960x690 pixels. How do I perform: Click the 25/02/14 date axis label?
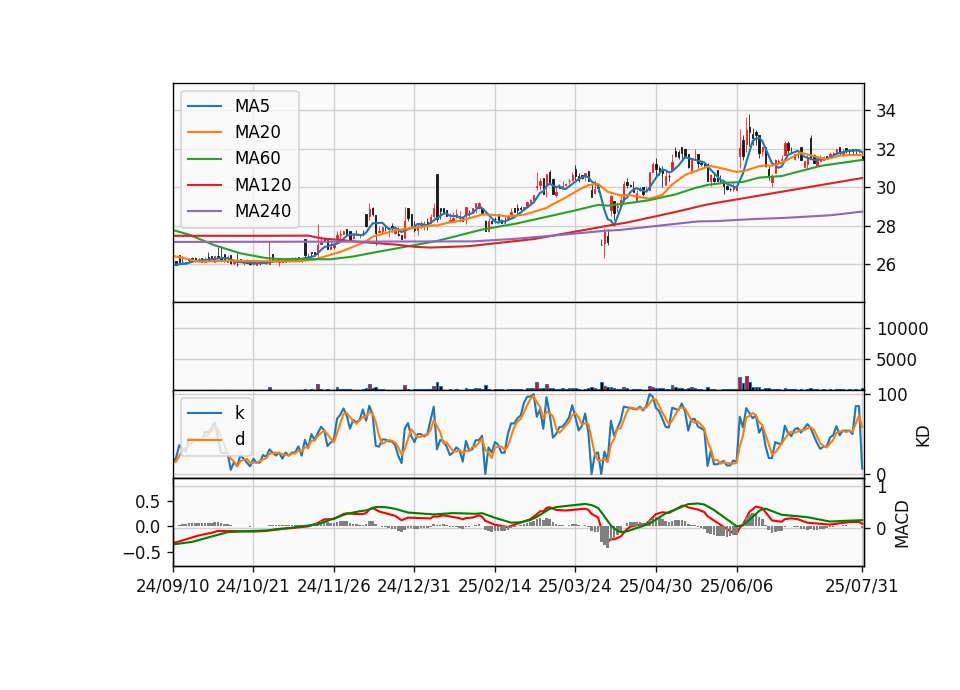[x=495, y=586]
